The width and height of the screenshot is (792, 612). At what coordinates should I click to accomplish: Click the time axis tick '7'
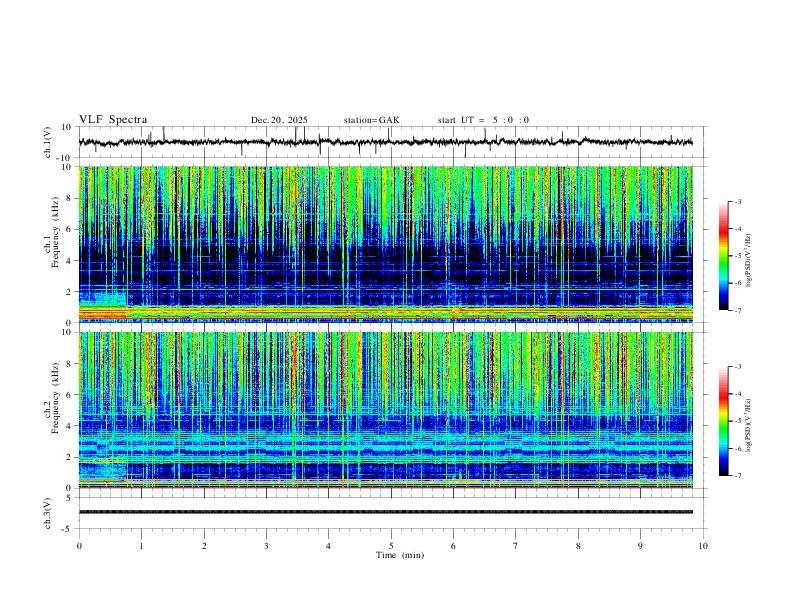[516, 546]
